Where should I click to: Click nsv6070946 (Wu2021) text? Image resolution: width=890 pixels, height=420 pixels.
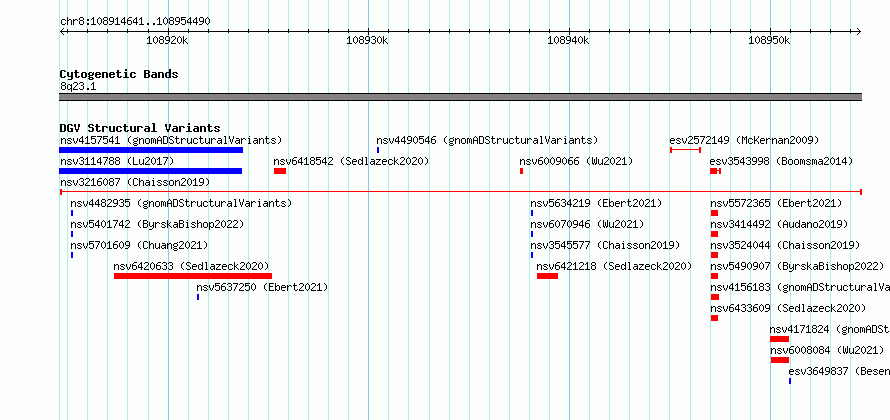[587, 224]
